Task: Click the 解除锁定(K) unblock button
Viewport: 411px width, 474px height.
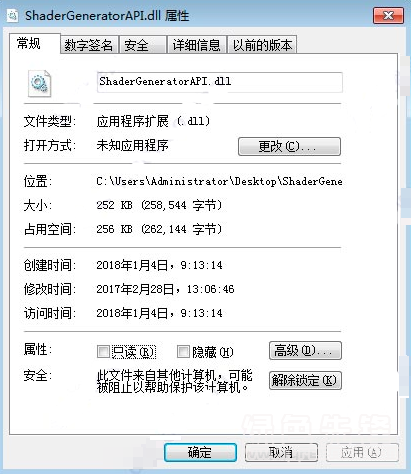Action: (305, 380)
